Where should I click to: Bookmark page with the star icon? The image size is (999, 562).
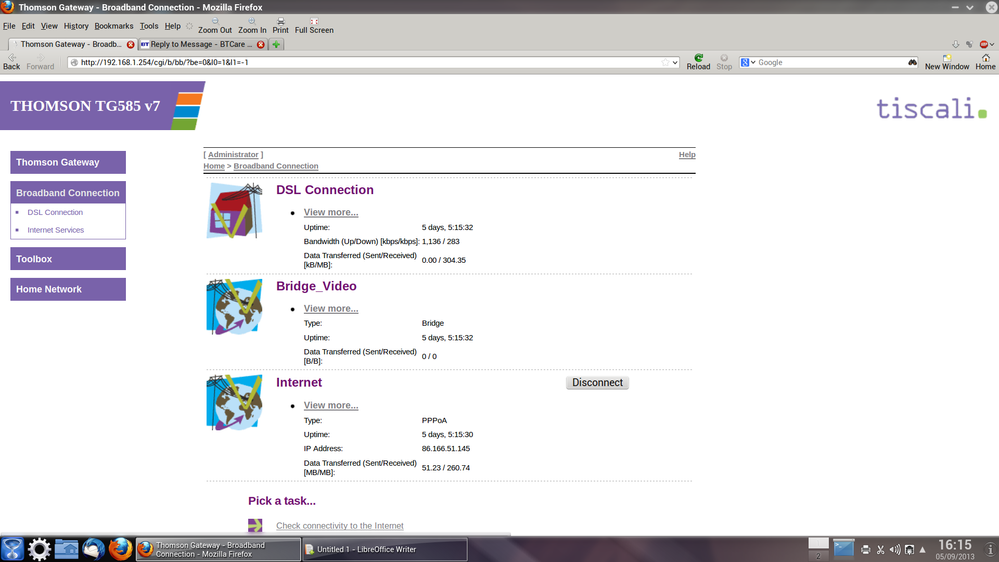(665, 62)
